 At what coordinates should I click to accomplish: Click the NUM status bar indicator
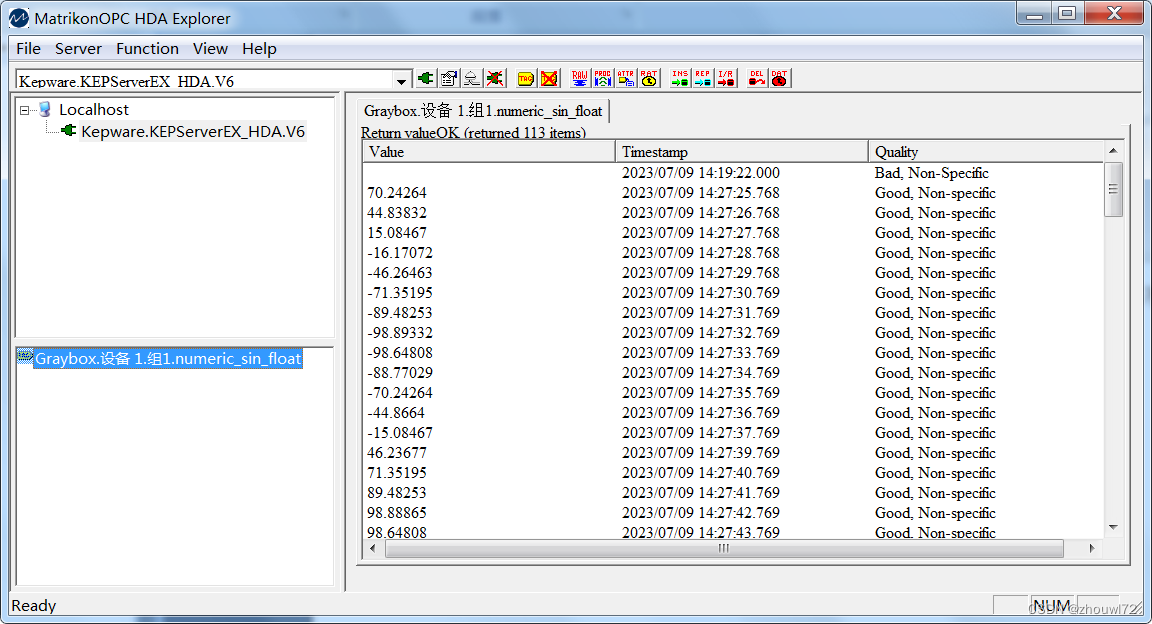[1052, 605]
